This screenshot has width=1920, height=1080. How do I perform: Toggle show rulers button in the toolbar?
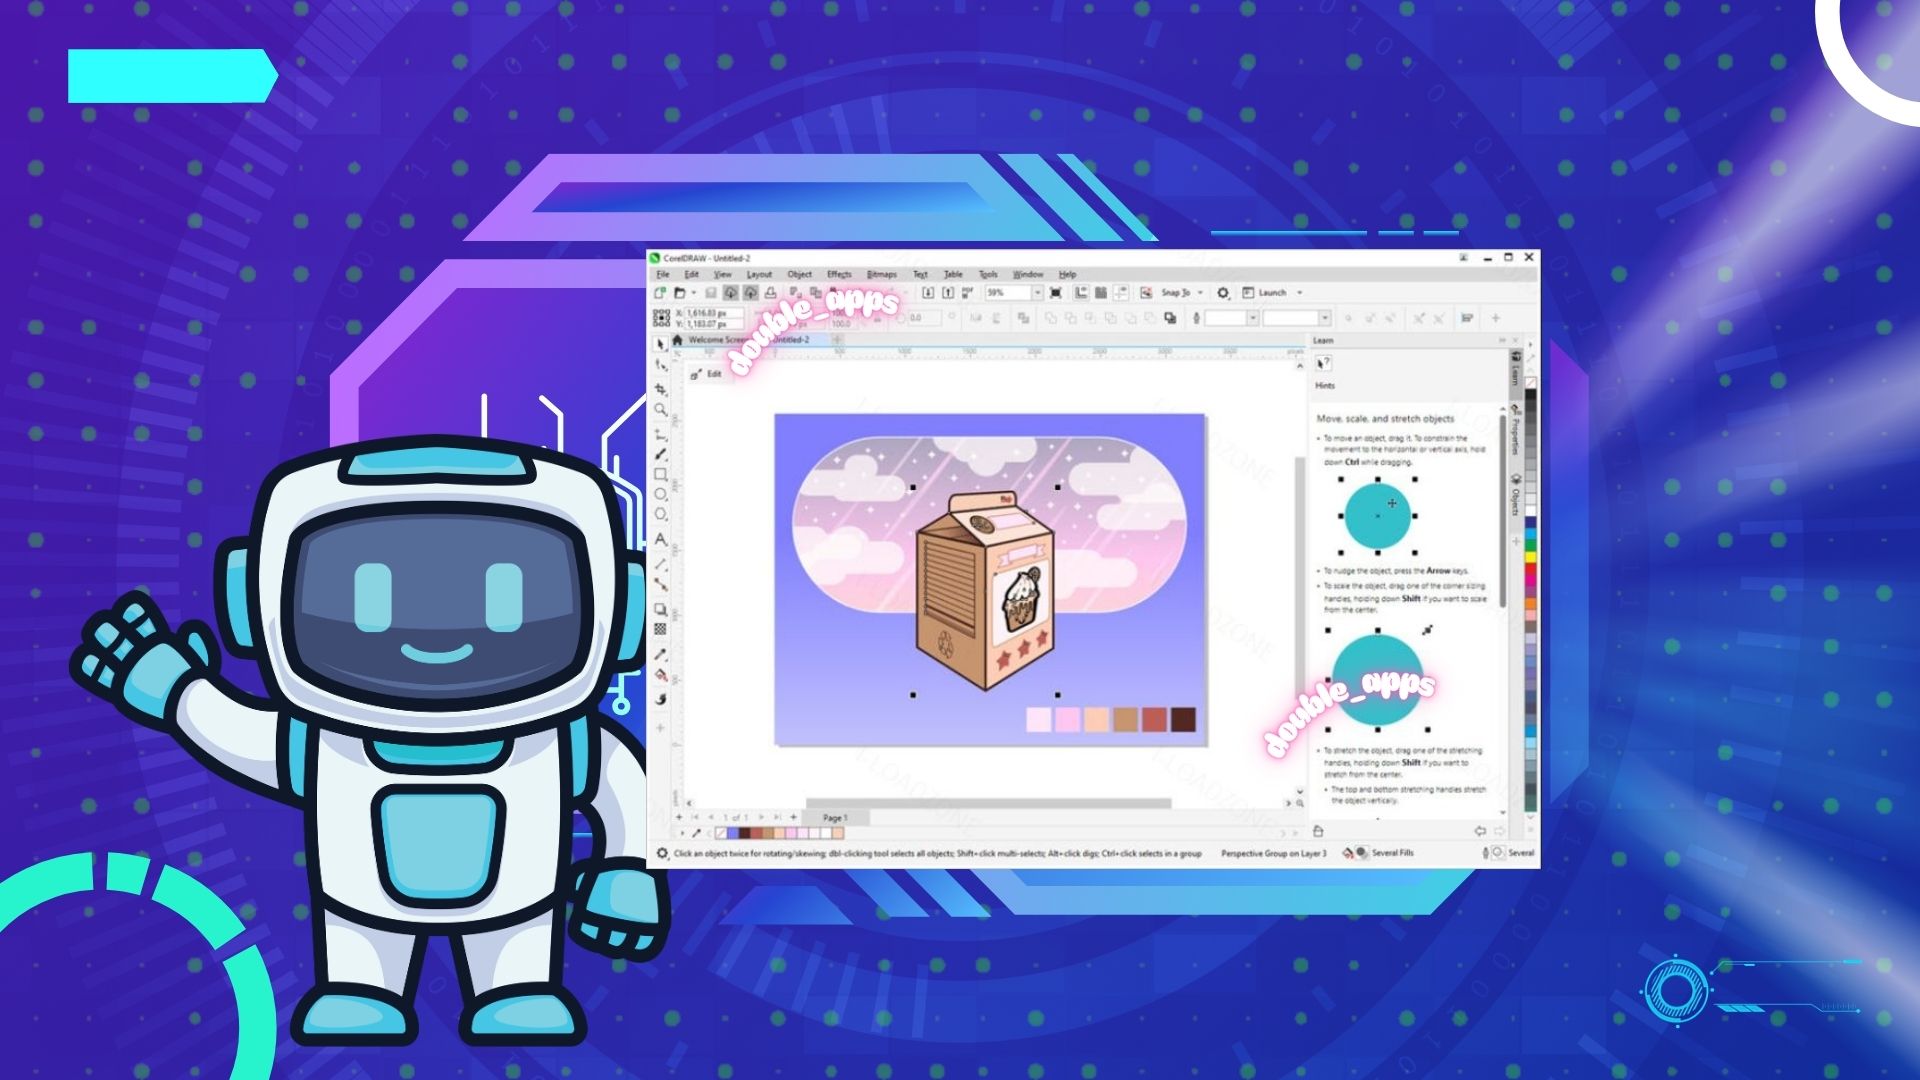pos(1081,292)
